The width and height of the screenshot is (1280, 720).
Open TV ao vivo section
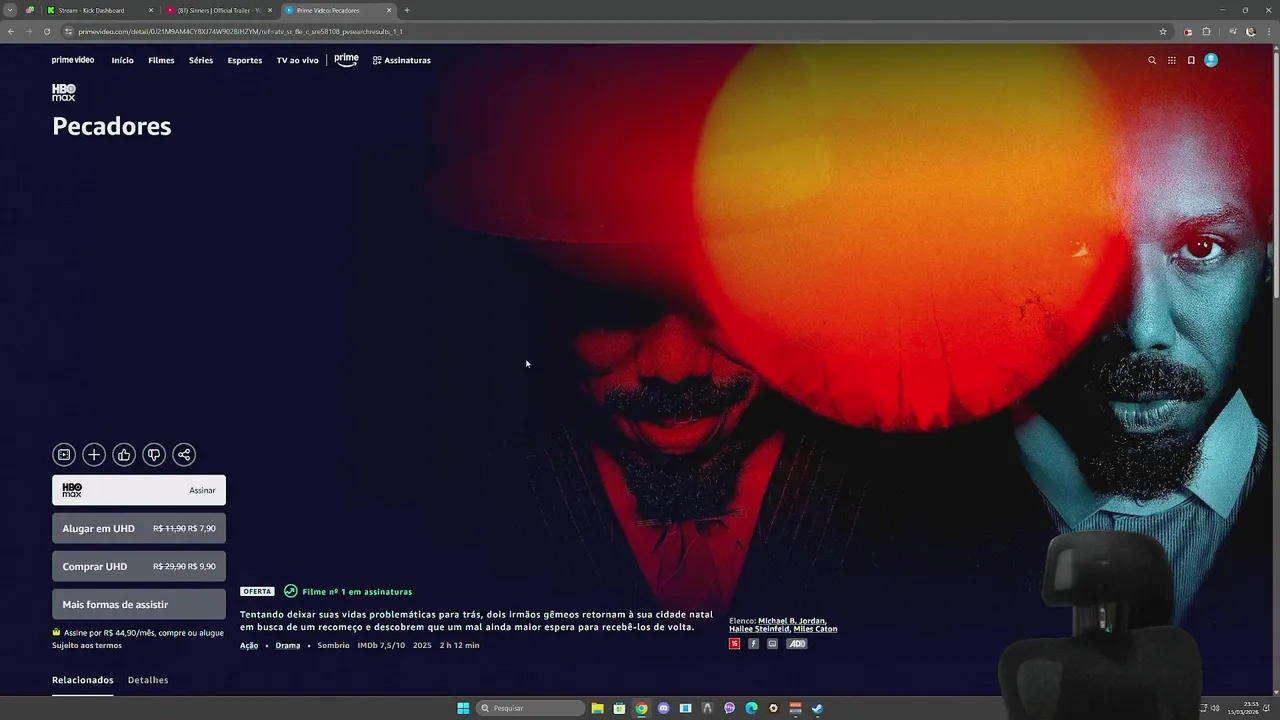pyautogui.click(x=298, y=60)
